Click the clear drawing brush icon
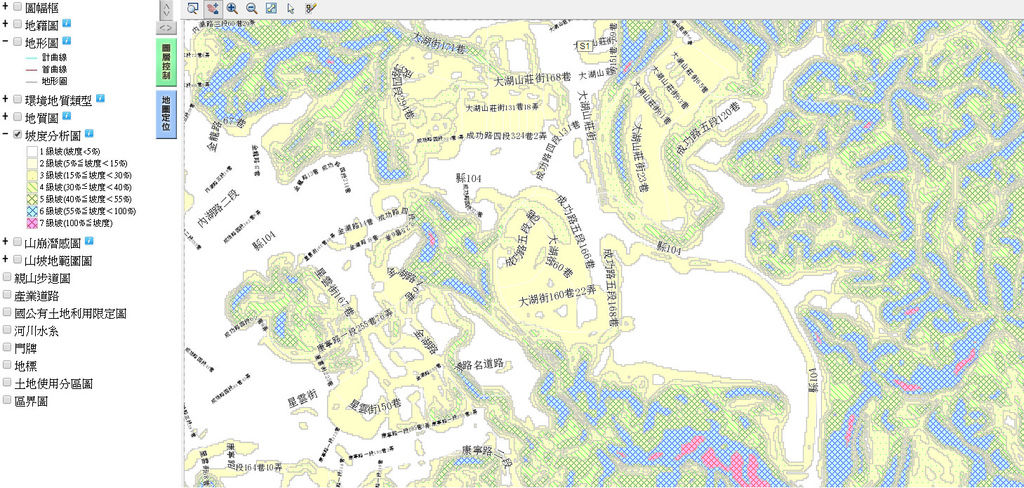This screenshot has height=488, width=1024. pos(311,8)
